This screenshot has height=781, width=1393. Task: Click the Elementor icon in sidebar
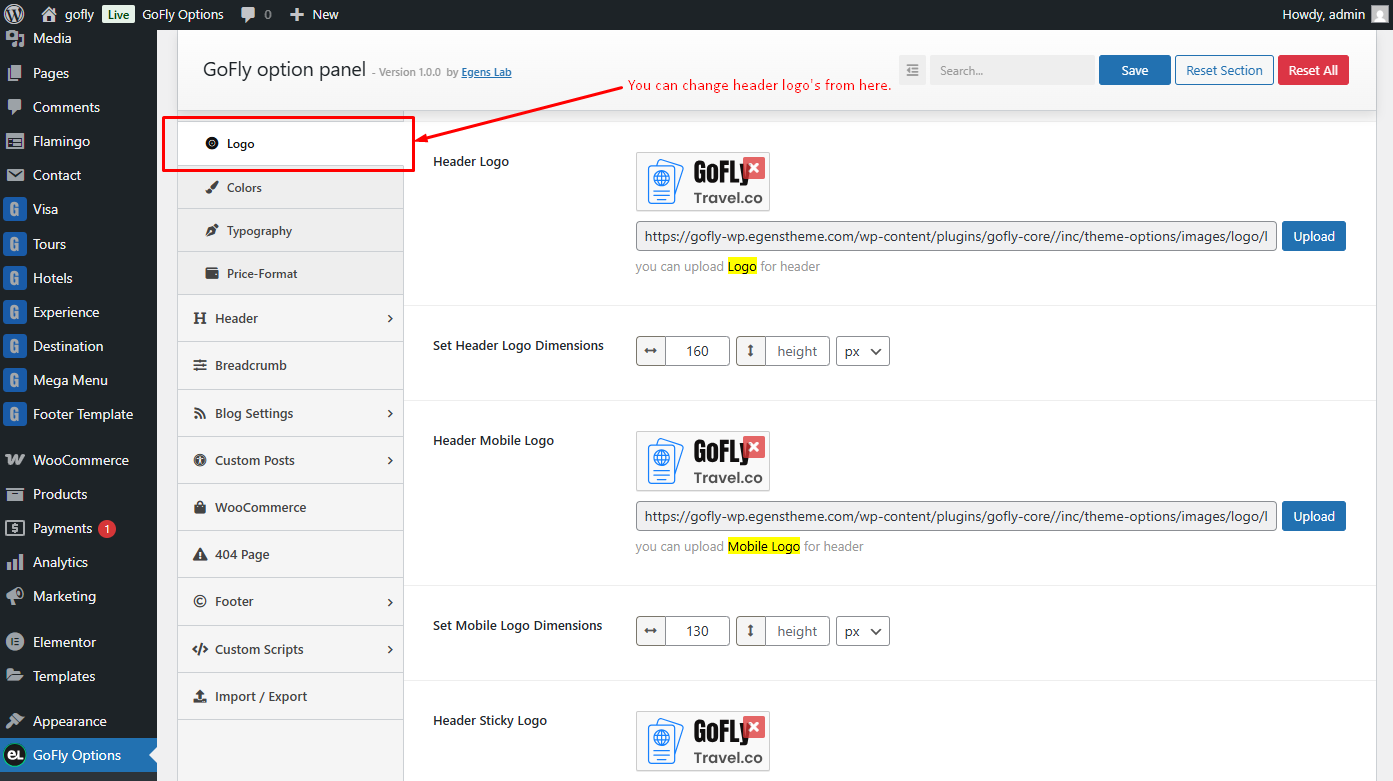[x=15, y=642]
